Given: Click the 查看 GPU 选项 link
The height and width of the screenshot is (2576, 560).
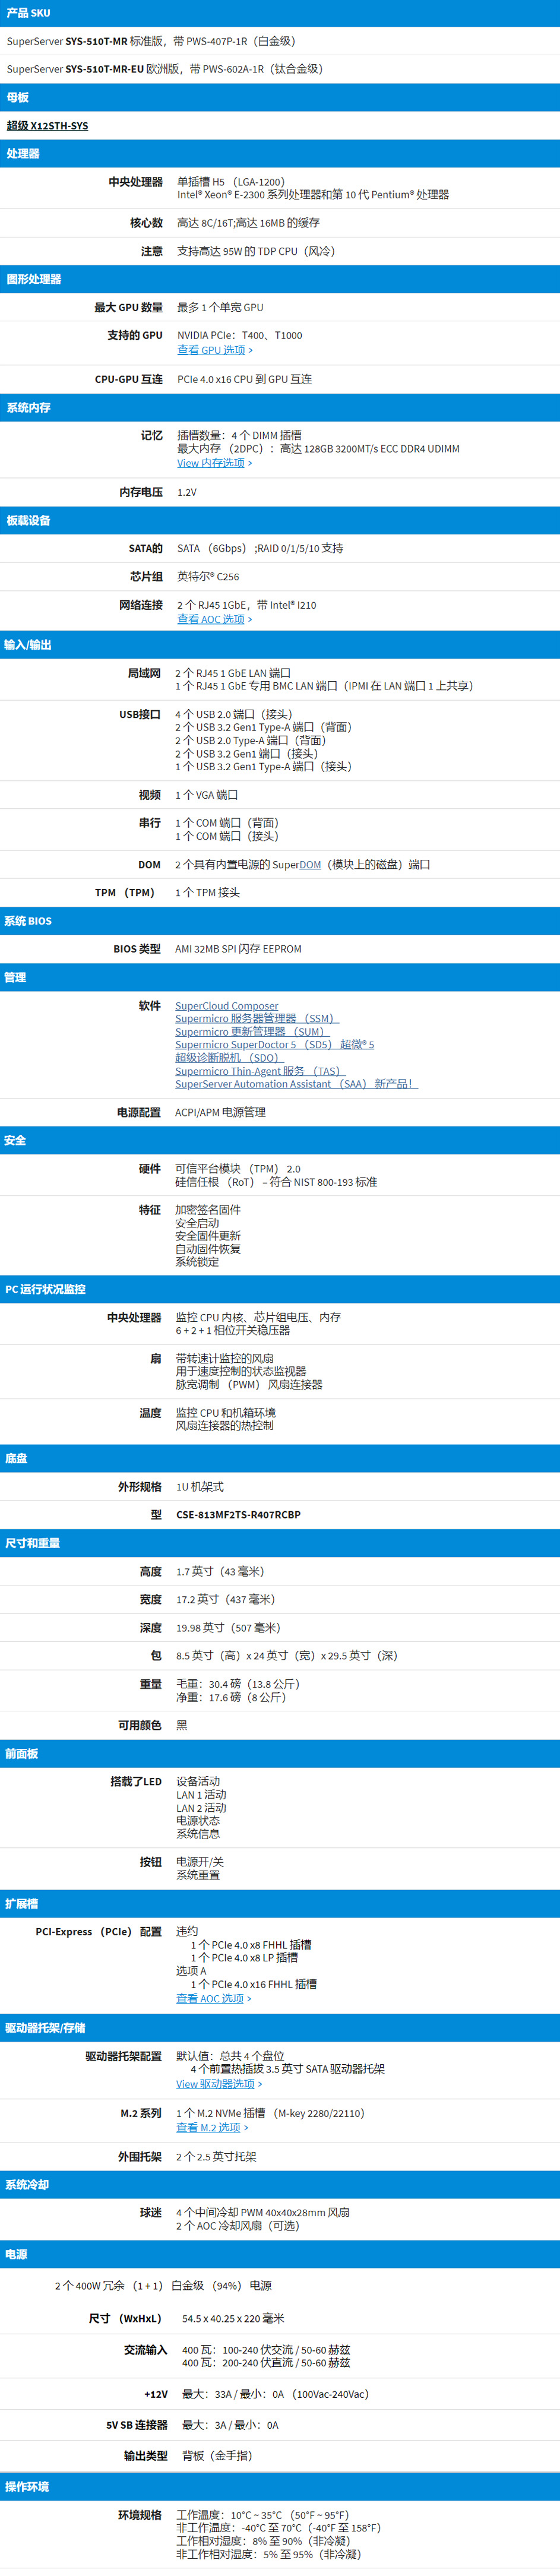Looking at the screenshot, I should tap(211, 350).
